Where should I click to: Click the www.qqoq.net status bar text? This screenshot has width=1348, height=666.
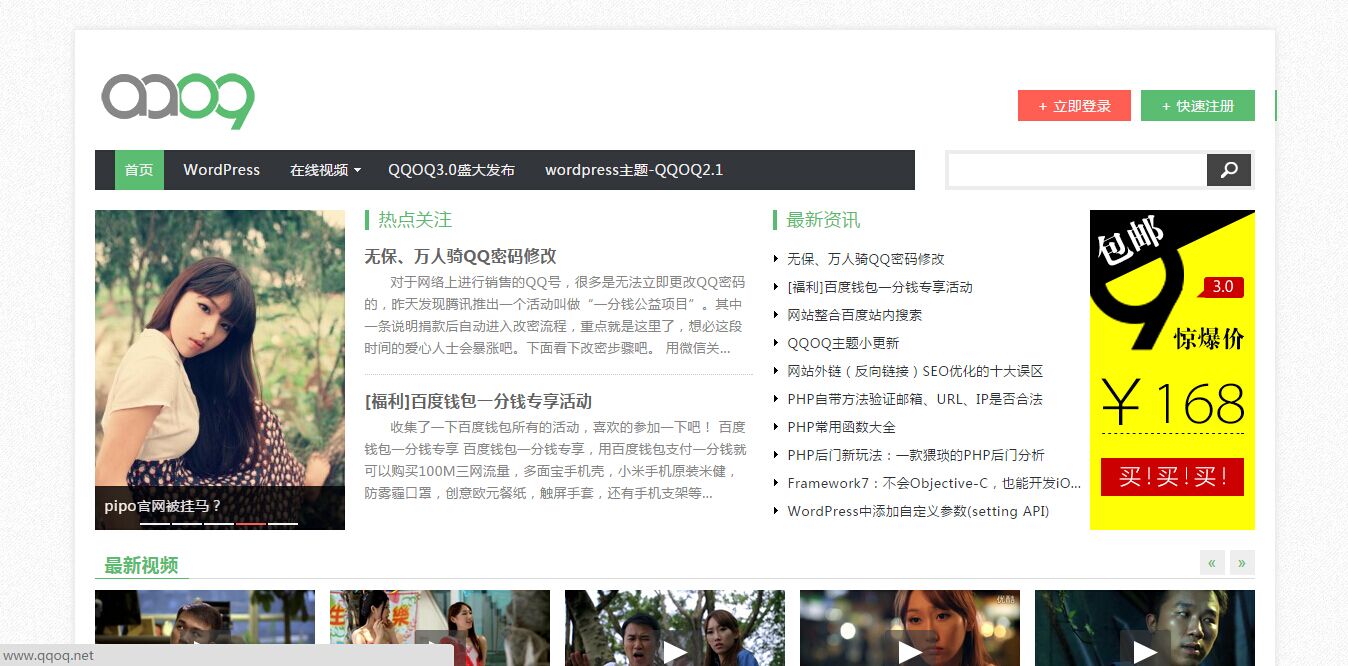point(48,656)
